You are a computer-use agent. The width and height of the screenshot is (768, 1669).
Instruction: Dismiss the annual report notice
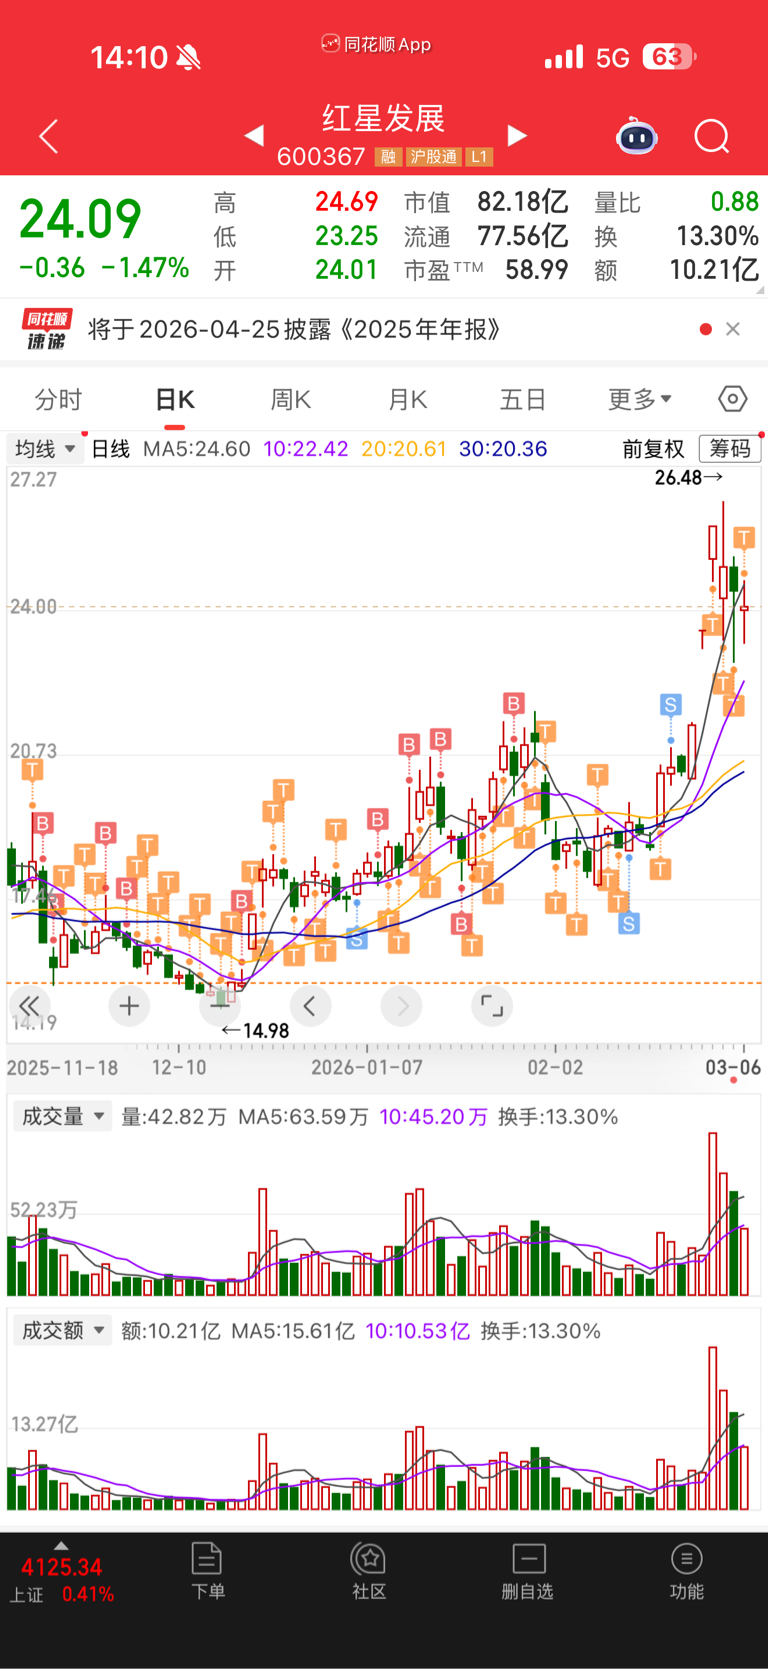[x=733, y=329]
